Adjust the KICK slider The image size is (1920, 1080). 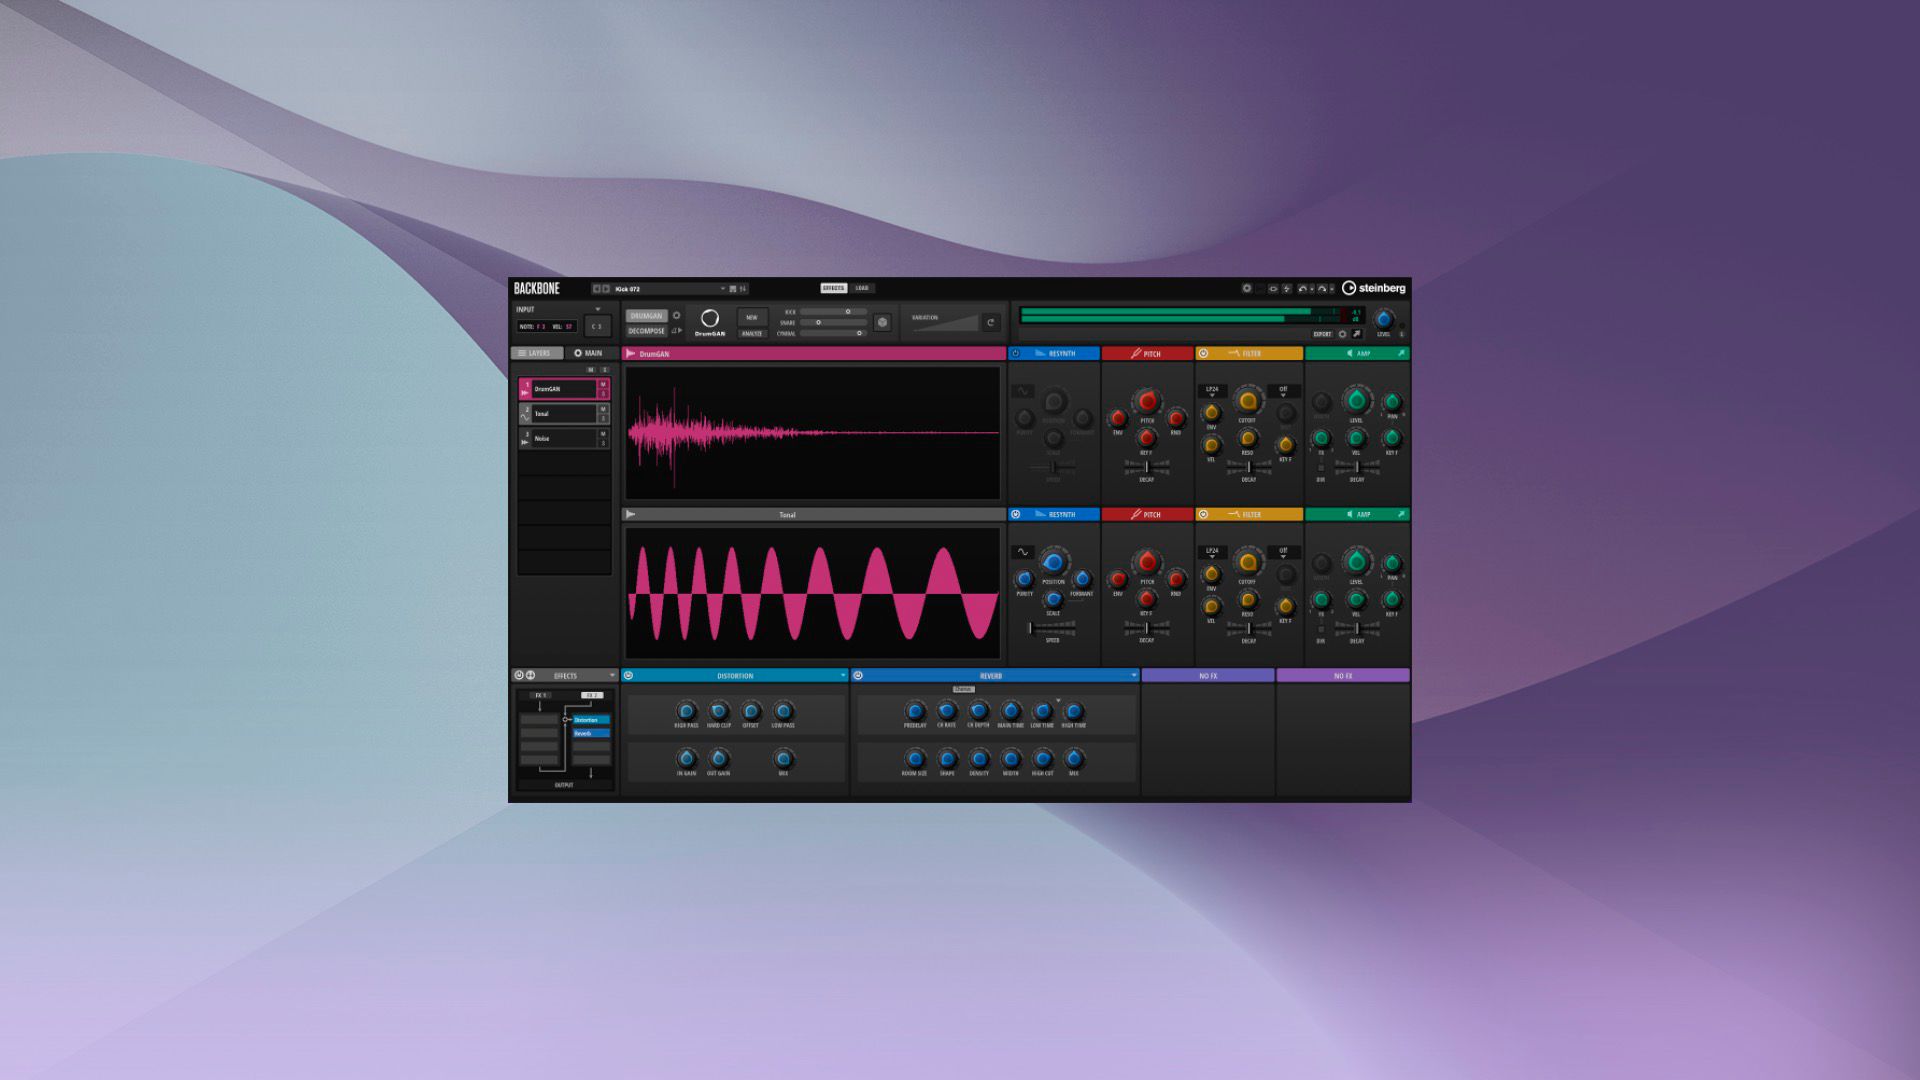[832, 312]
